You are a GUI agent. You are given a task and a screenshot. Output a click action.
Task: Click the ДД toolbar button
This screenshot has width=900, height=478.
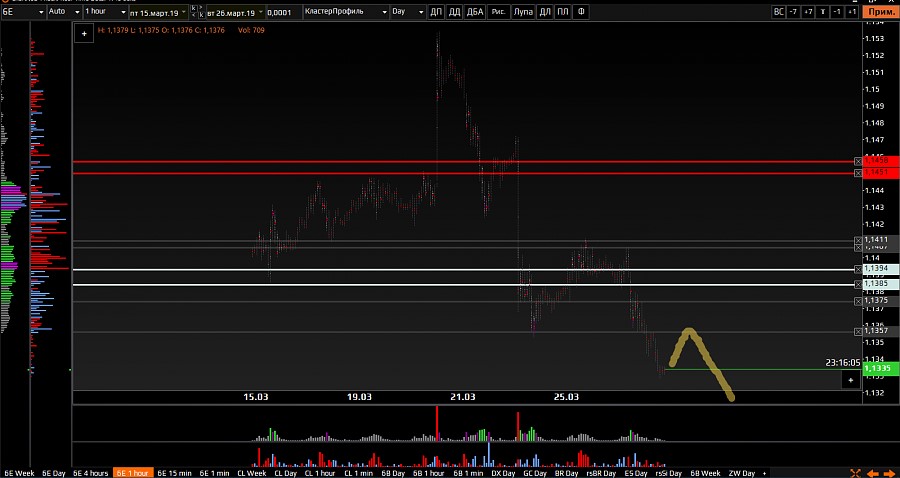454,12
